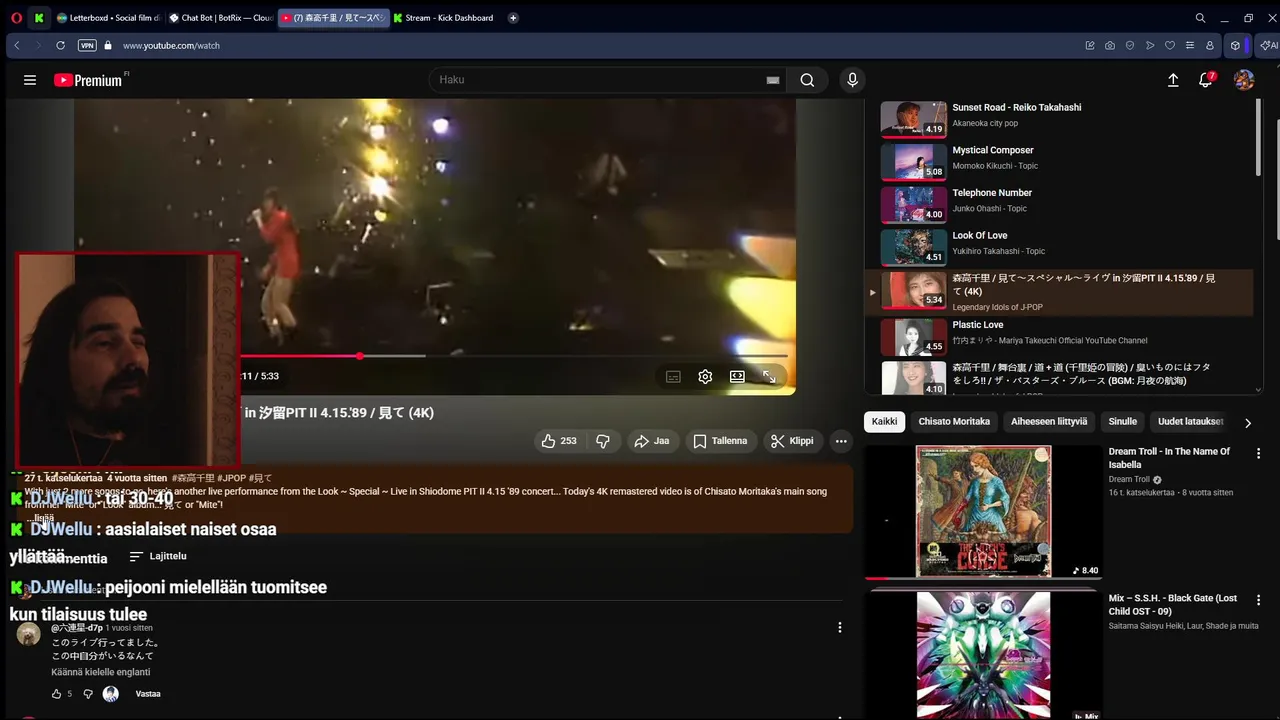Select the Aiheeseen liittyviä chip
This screenshot has height=720, width=1280.
pyautogui.click(x=1049, y=422)
